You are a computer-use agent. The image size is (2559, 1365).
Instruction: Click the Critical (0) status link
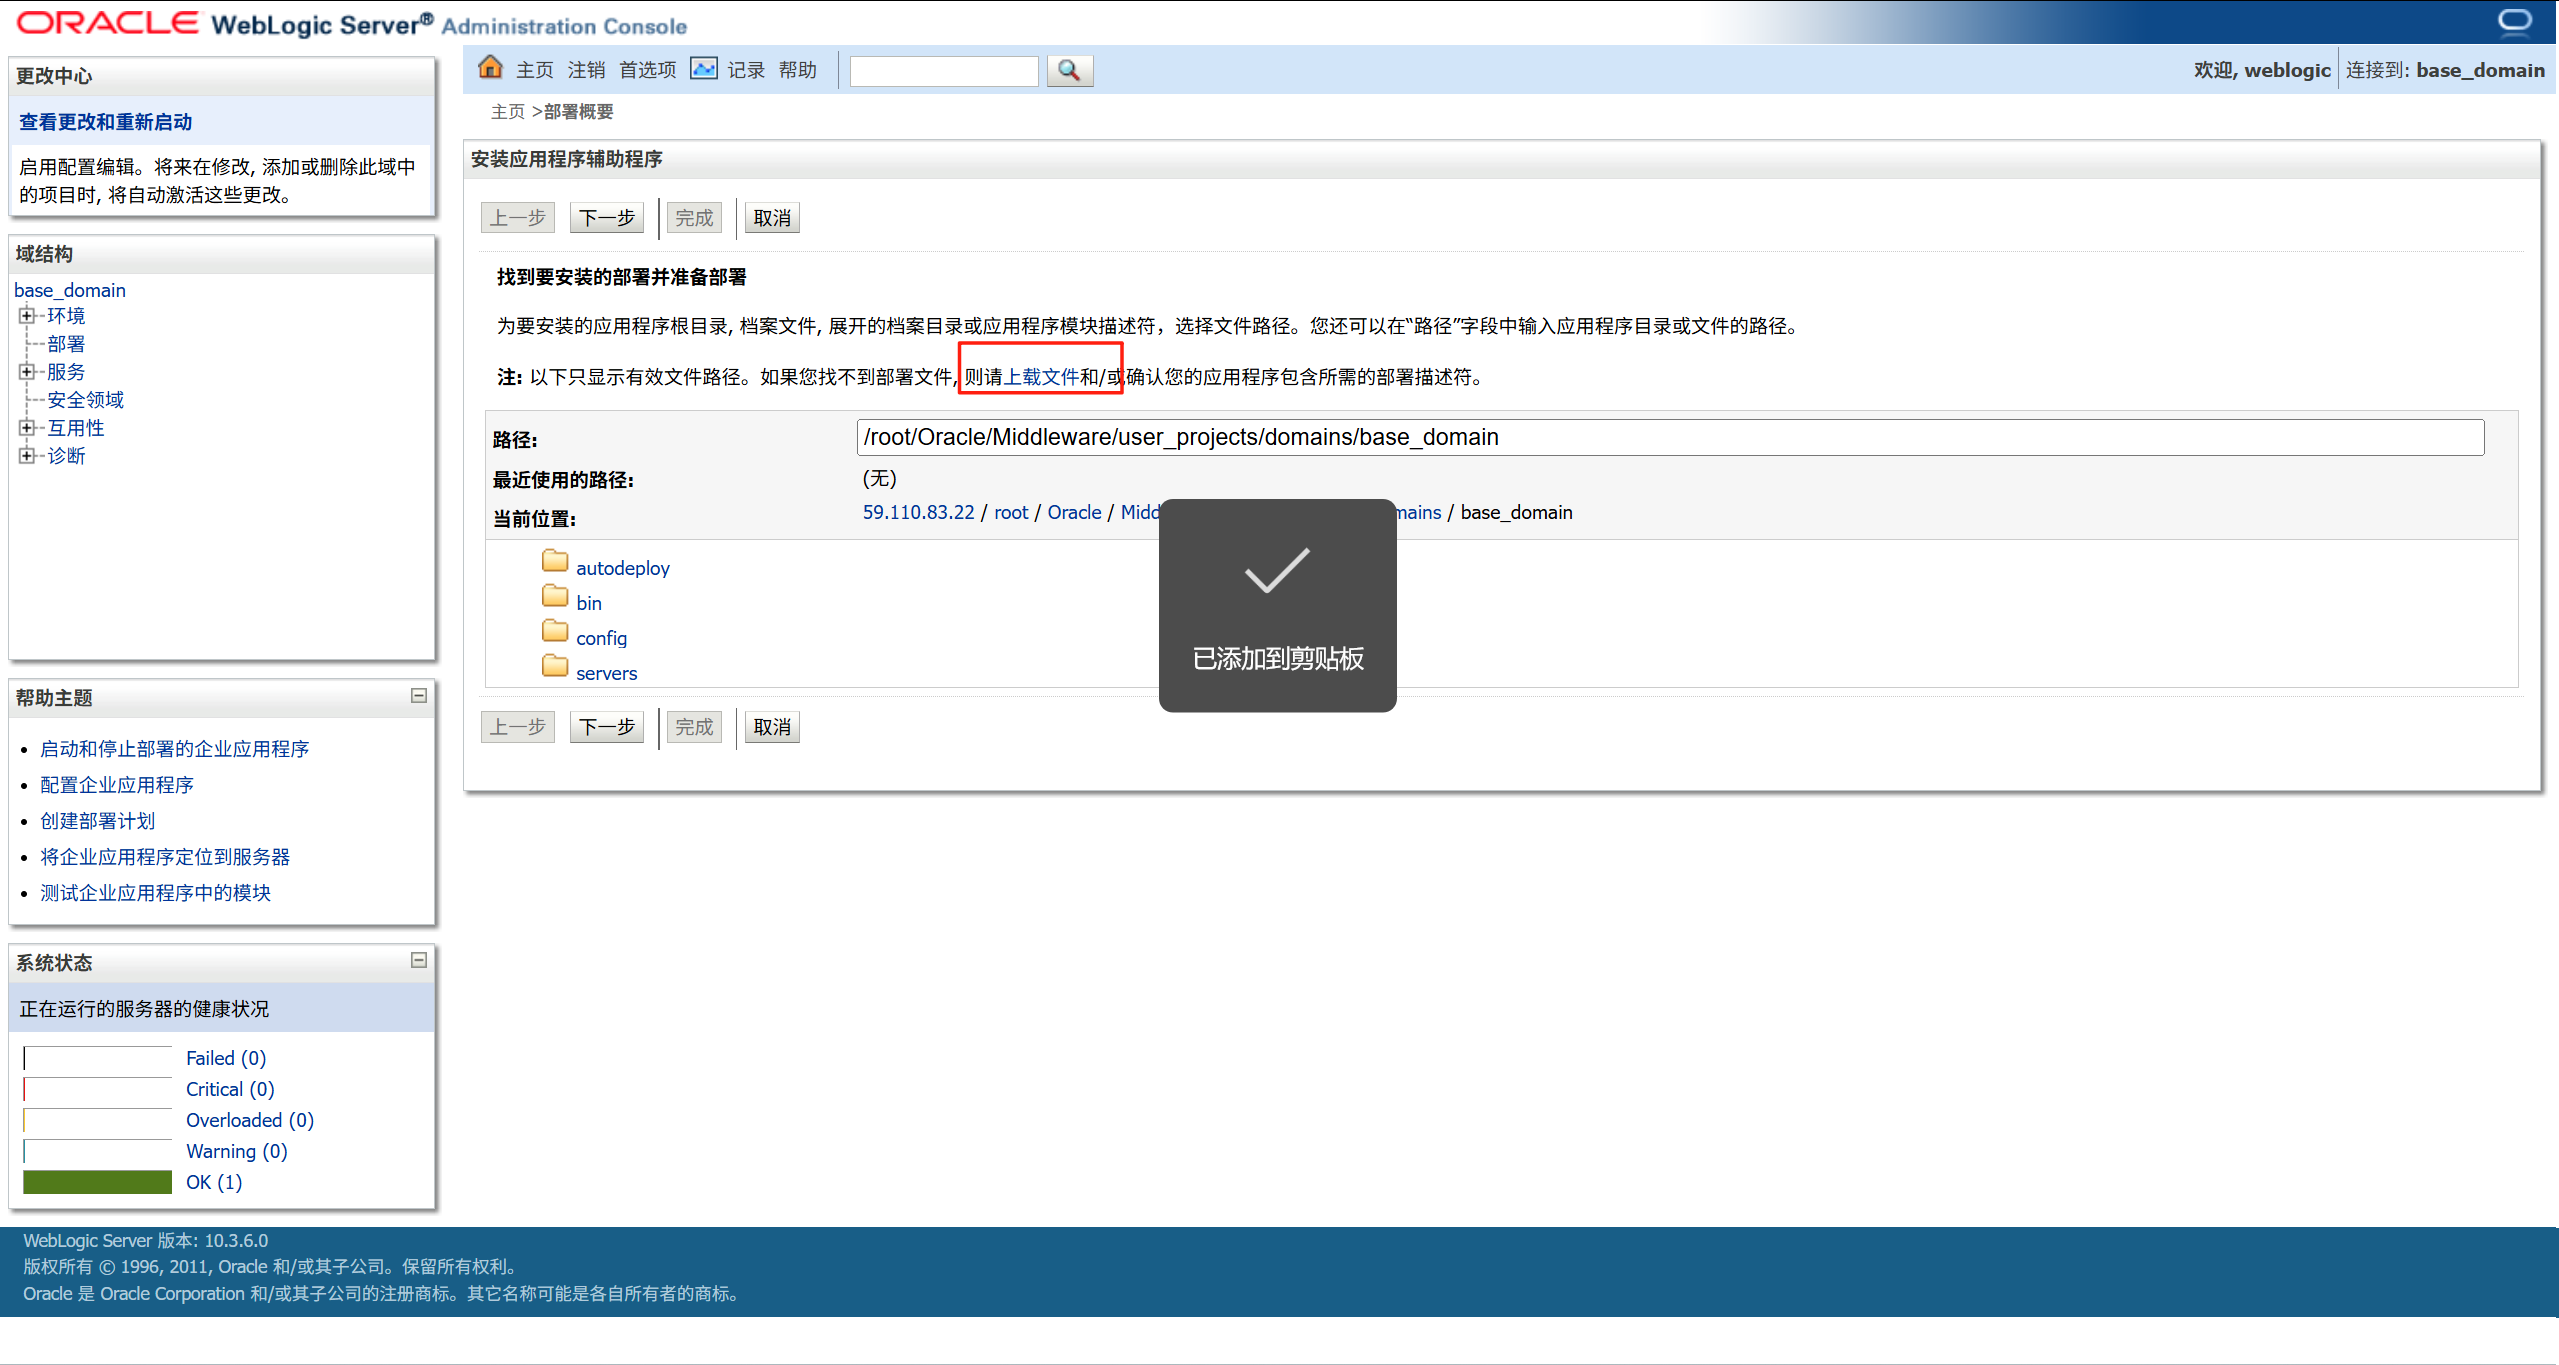(x=230, y=1089)
